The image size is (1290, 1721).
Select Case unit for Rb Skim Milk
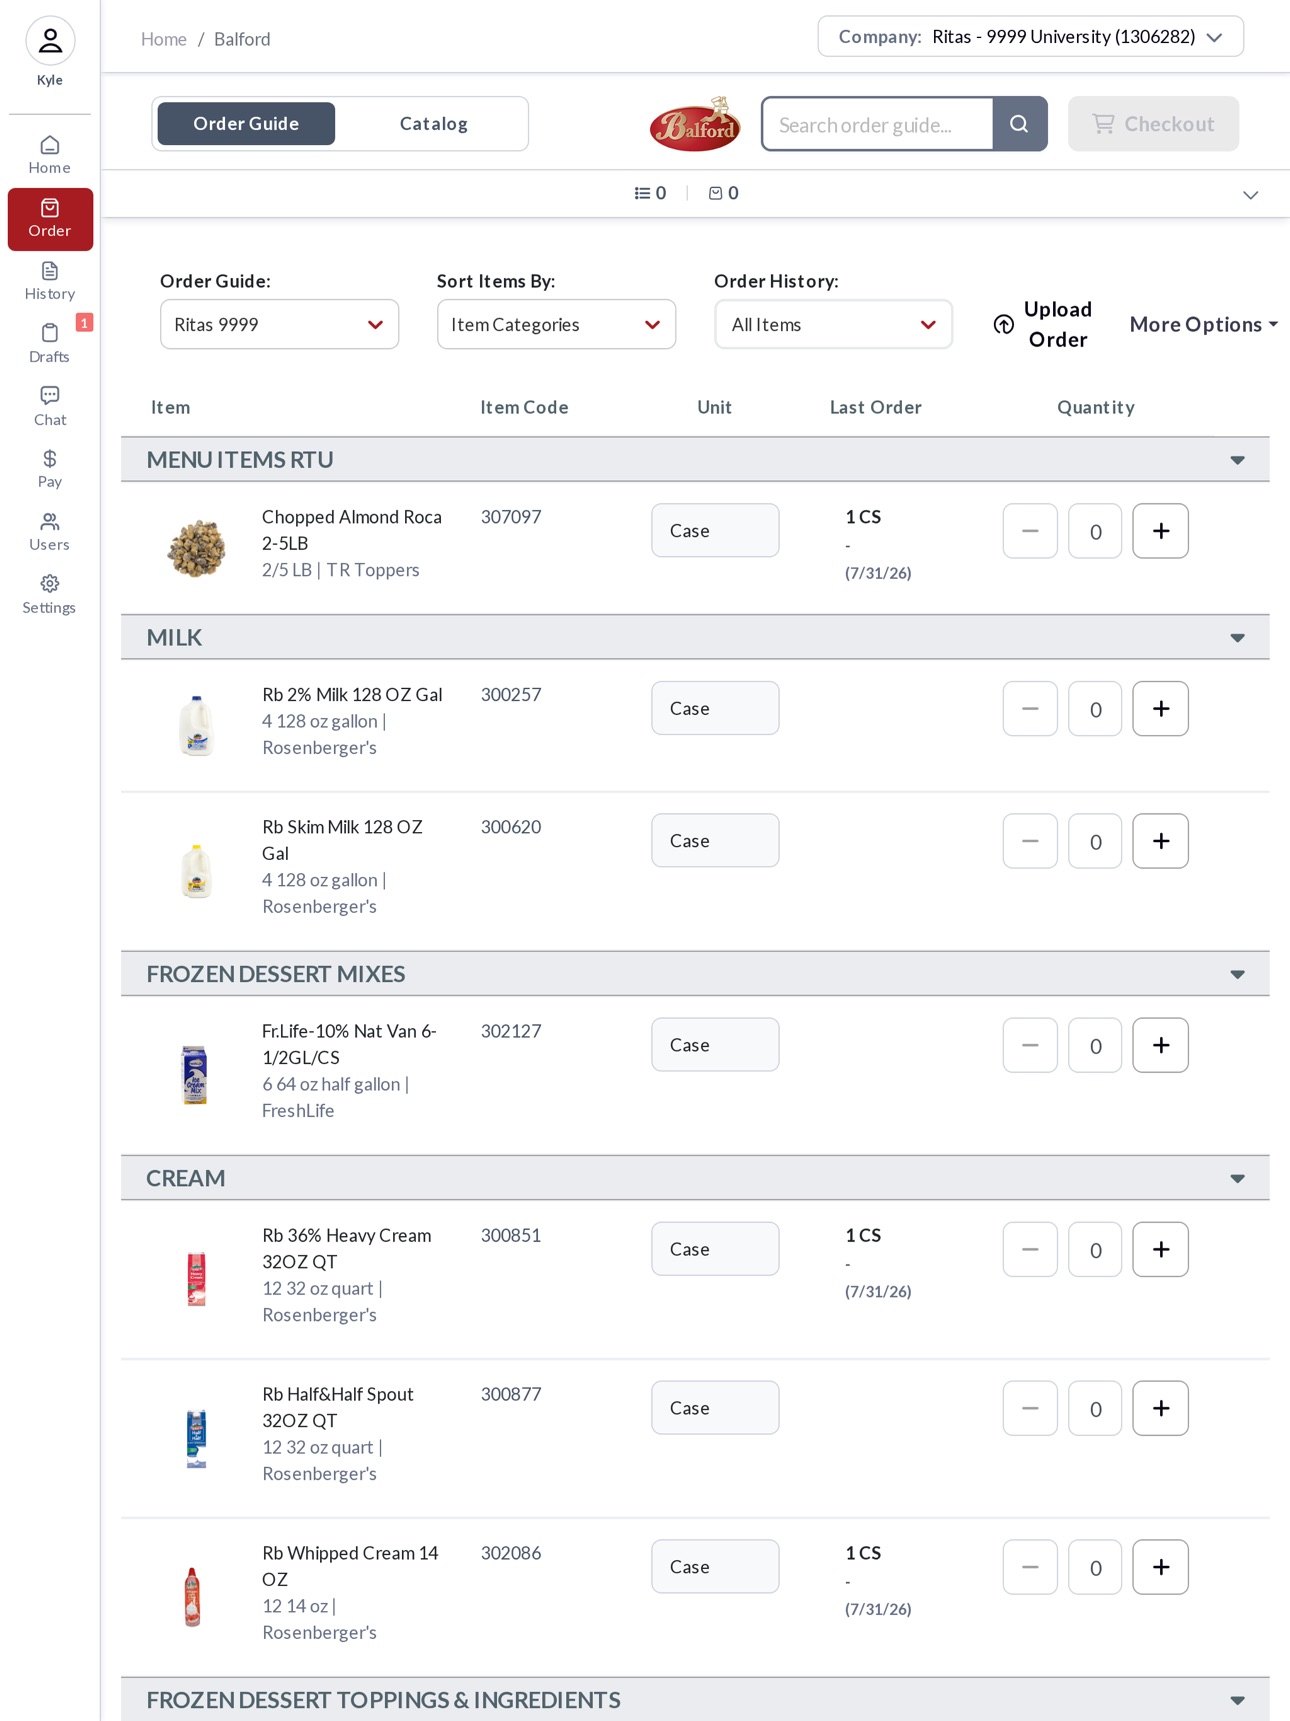click(x=715, y=841)
